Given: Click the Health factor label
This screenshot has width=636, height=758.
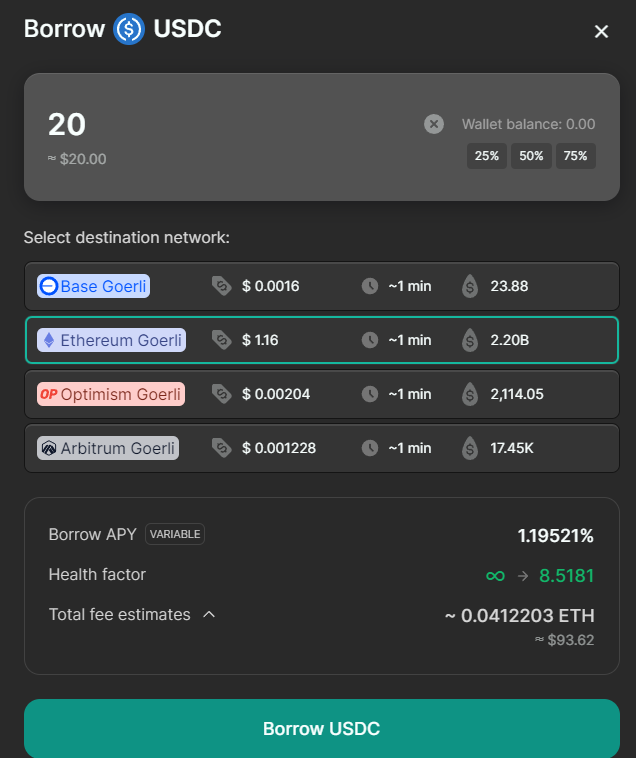Looking at the screenshot, I should pyautogui.click(x=97, y=574).
